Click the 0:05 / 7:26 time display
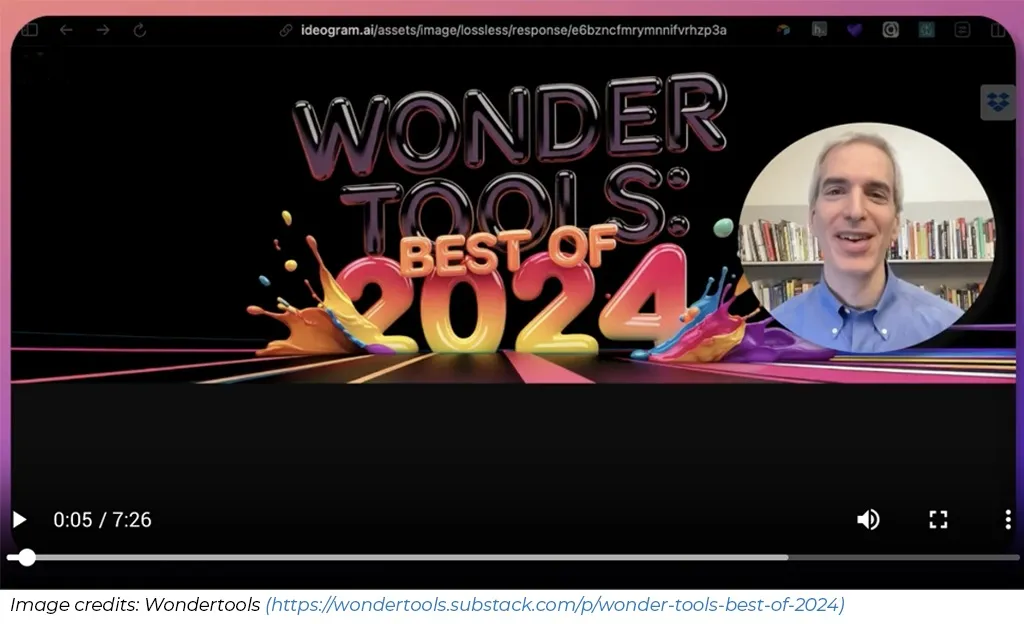Screen dimensions: 1024x624 click(103, 520)
